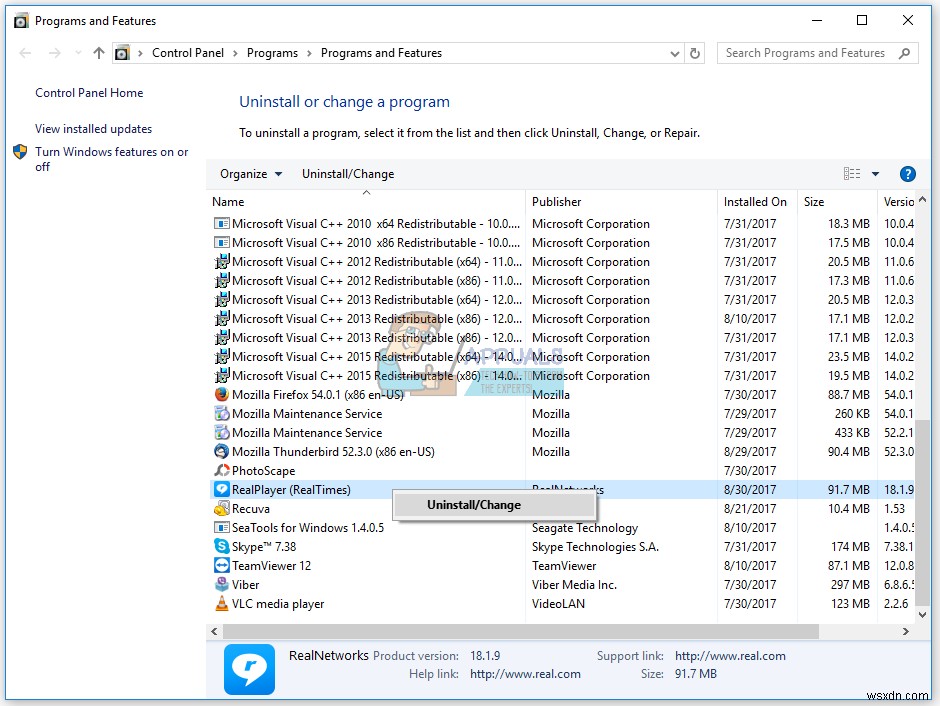Click the Programs and Features breadcrumb
This screenshot has height=706, width=940.
point(381,53)
